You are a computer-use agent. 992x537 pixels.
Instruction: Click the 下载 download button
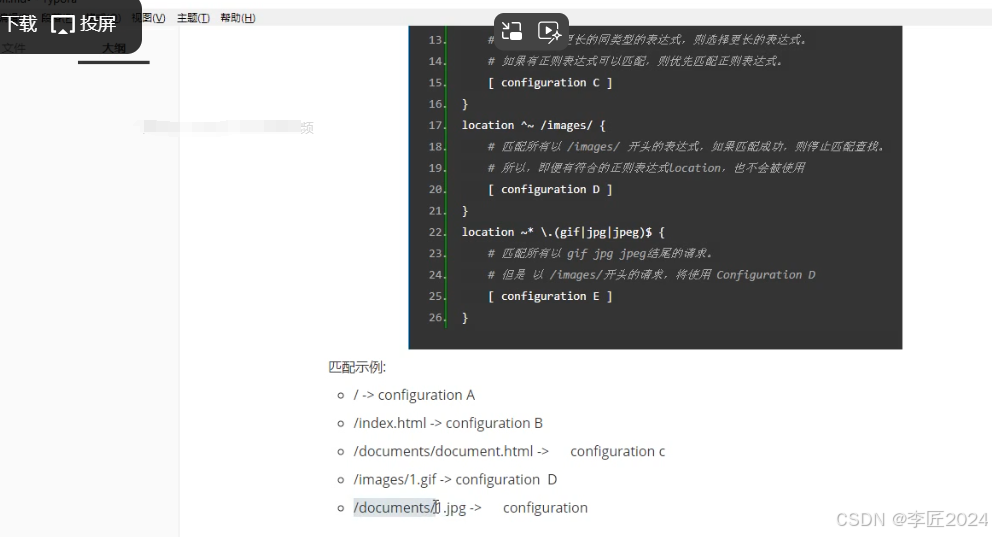[x=20, y=24]
